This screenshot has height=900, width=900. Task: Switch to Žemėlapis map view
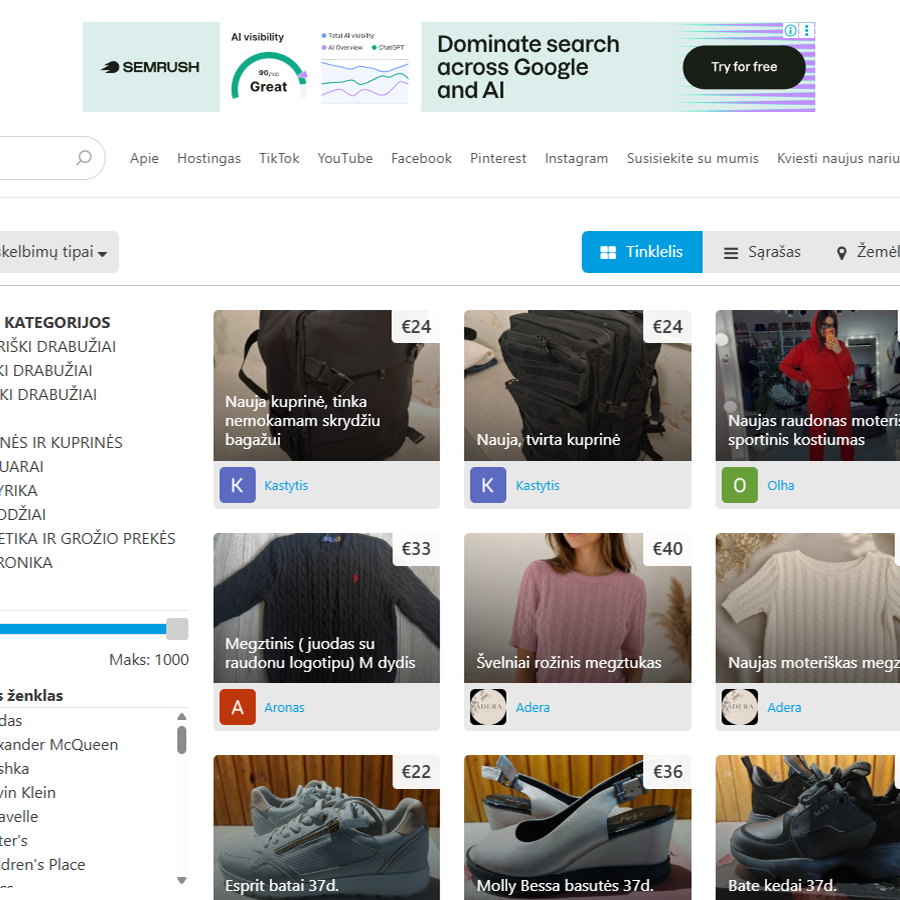(x=868, y=252)
